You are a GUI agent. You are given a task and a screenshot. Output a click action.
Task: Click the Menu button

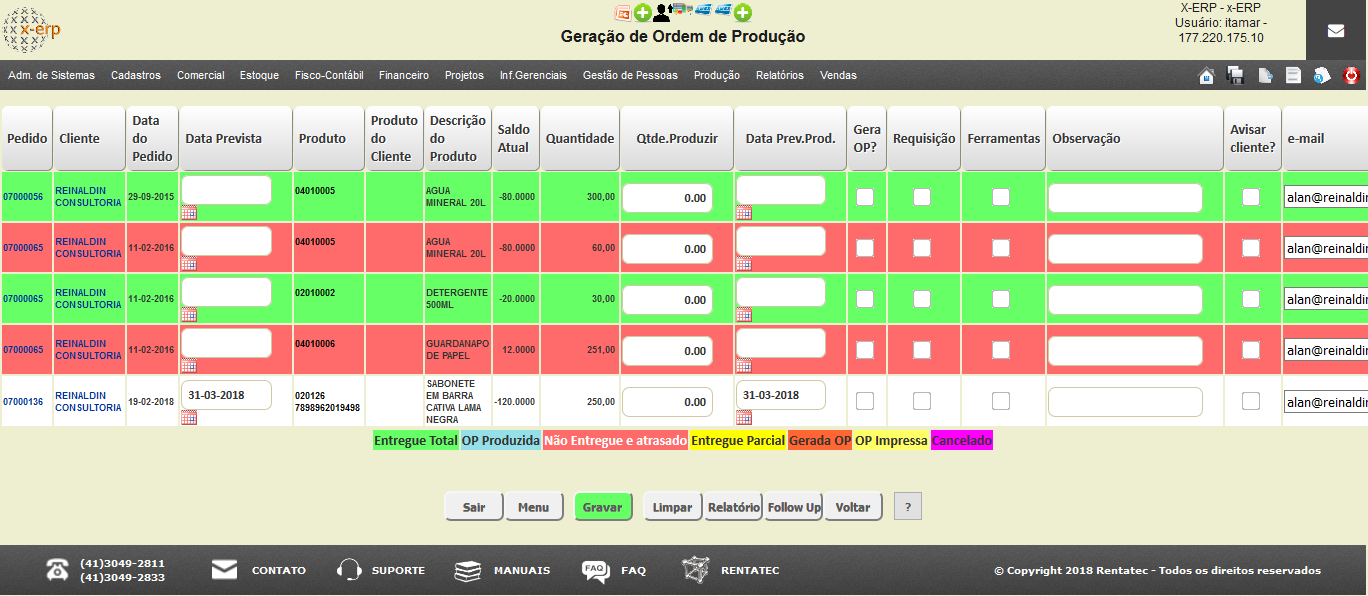[534, 507]
